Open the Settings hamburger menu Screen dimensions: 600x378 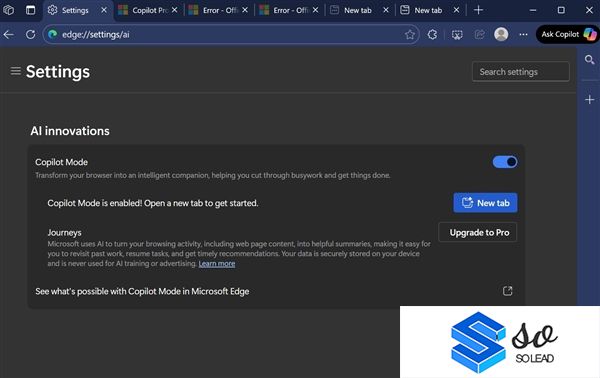click(16, 71)
